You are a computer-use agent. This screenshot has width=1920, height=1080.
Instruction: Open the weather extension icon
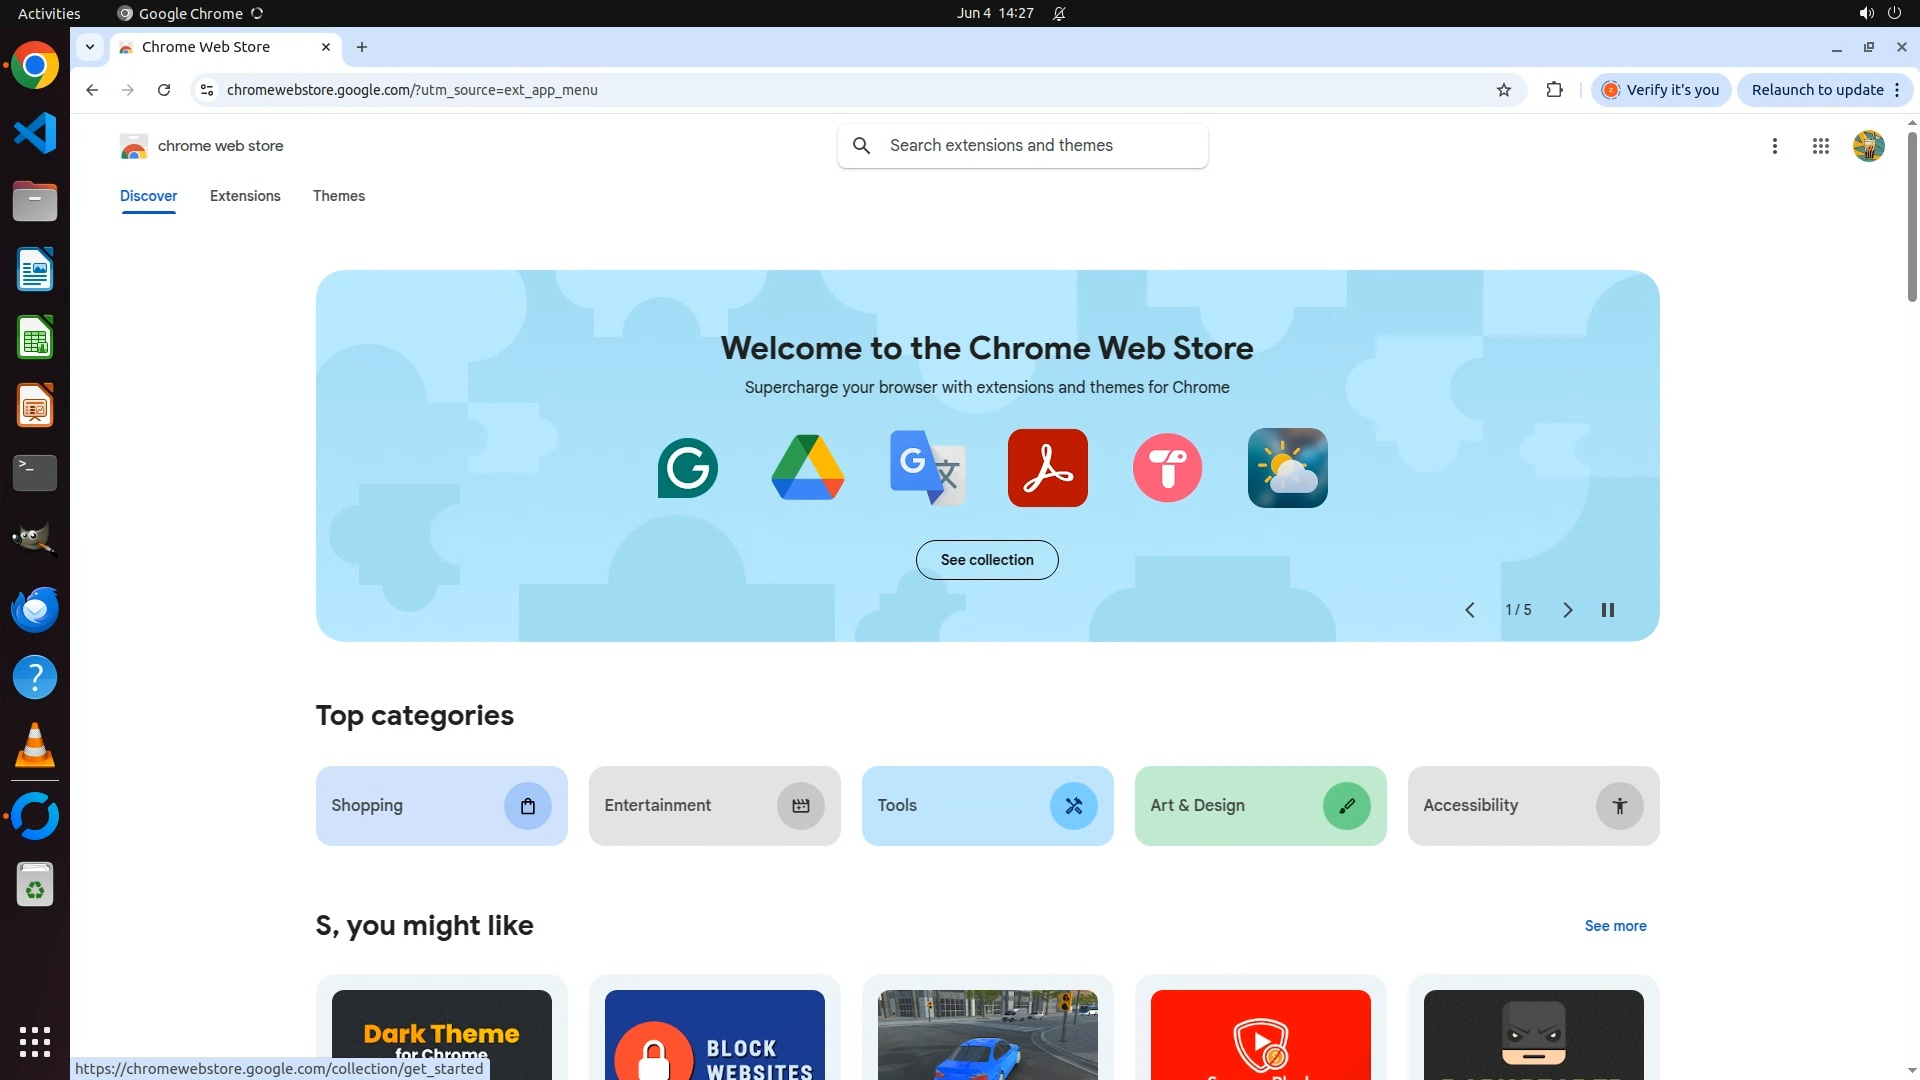click(1287, 468)
